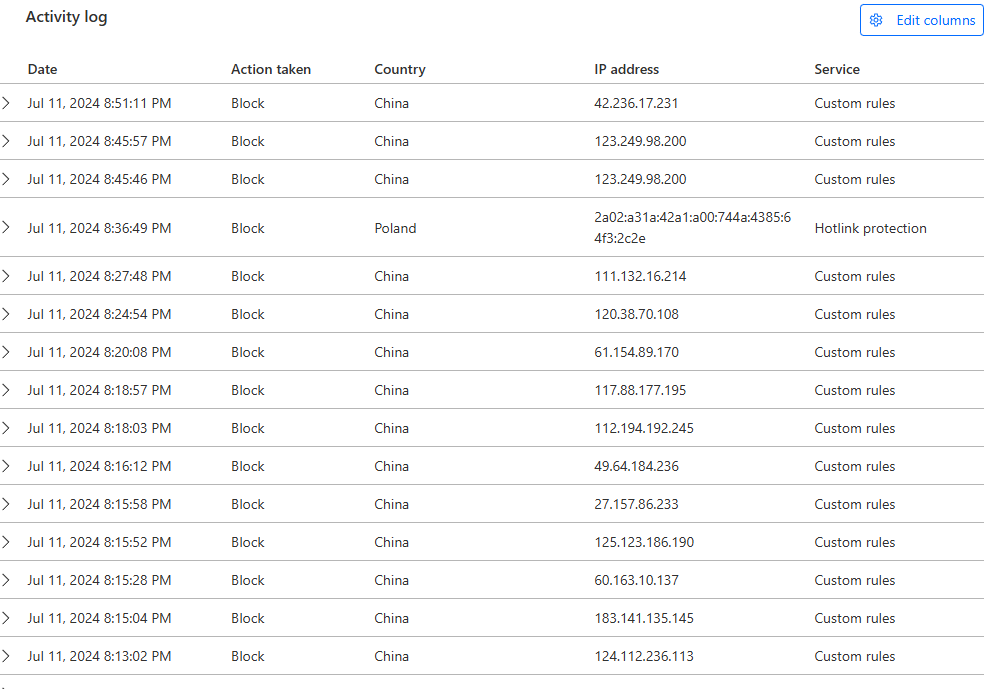Open the Edit columns button
Image resolution: width=984 pixels, height=689 pixels.
[x=921, y=20]
